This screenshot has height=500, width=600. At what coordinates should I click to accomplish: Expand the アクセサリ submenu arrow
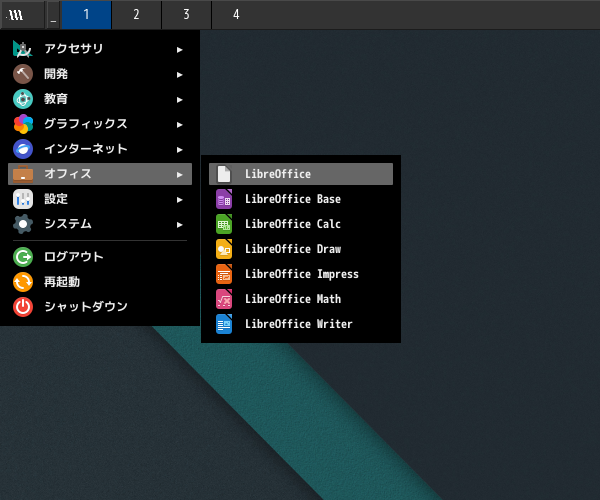(179, 49)
